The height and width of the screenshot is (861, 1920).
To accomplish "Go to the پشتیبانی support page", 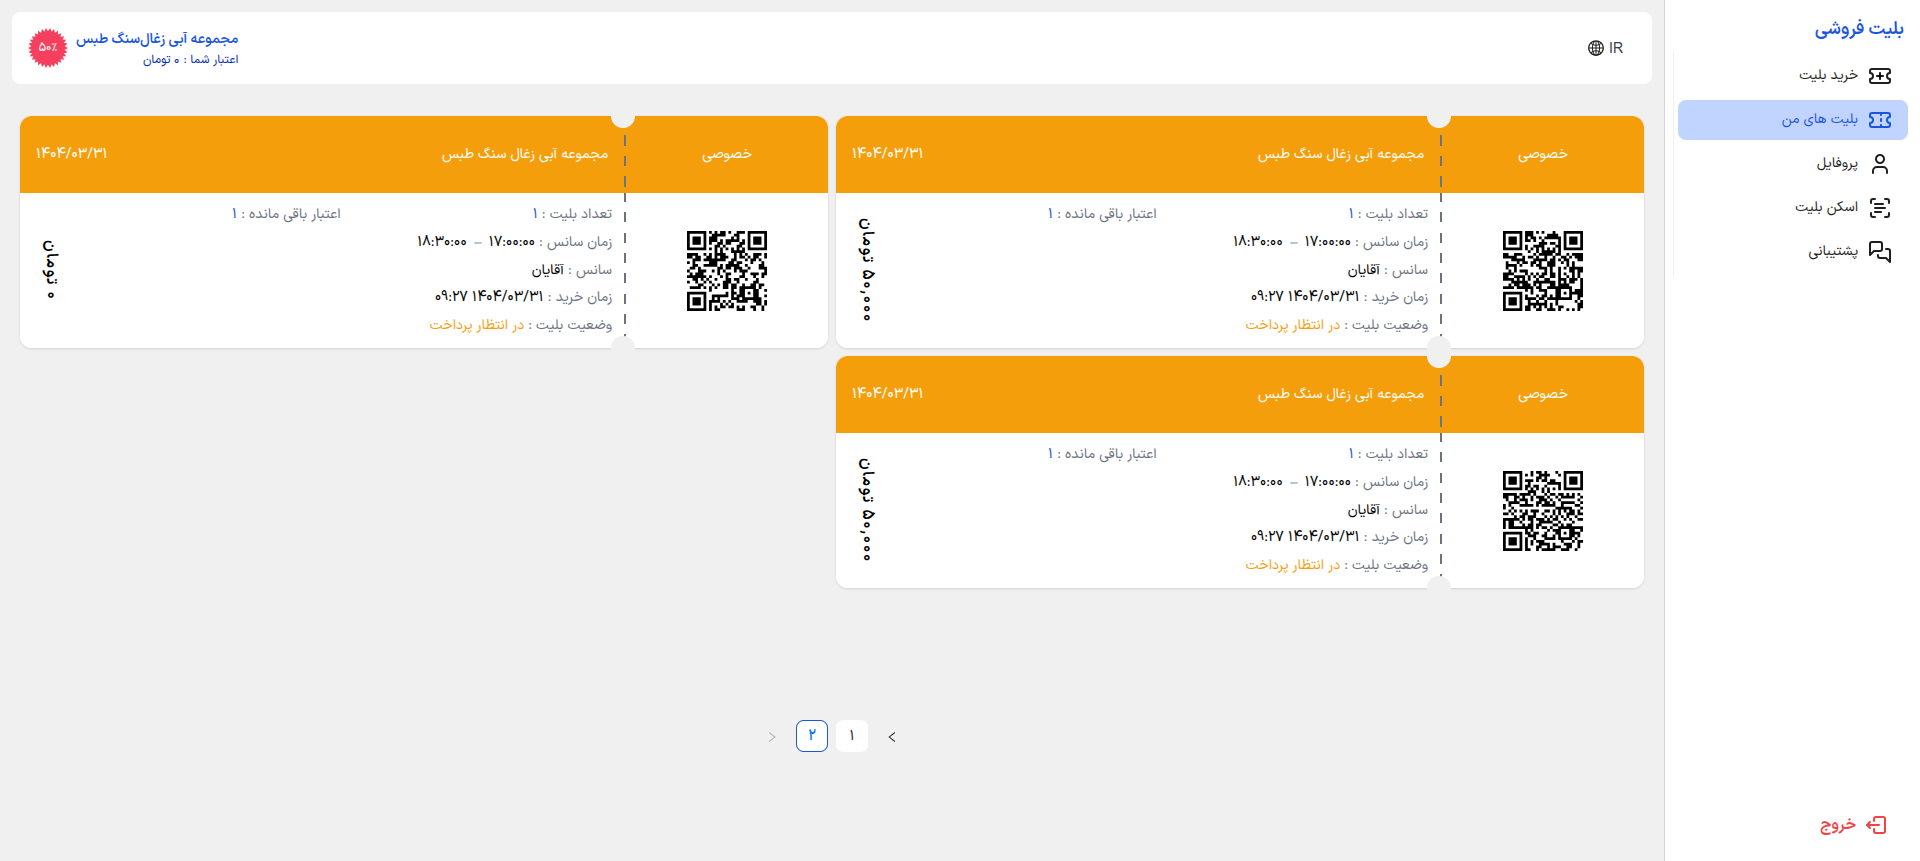I will [x=1832, y=252].
